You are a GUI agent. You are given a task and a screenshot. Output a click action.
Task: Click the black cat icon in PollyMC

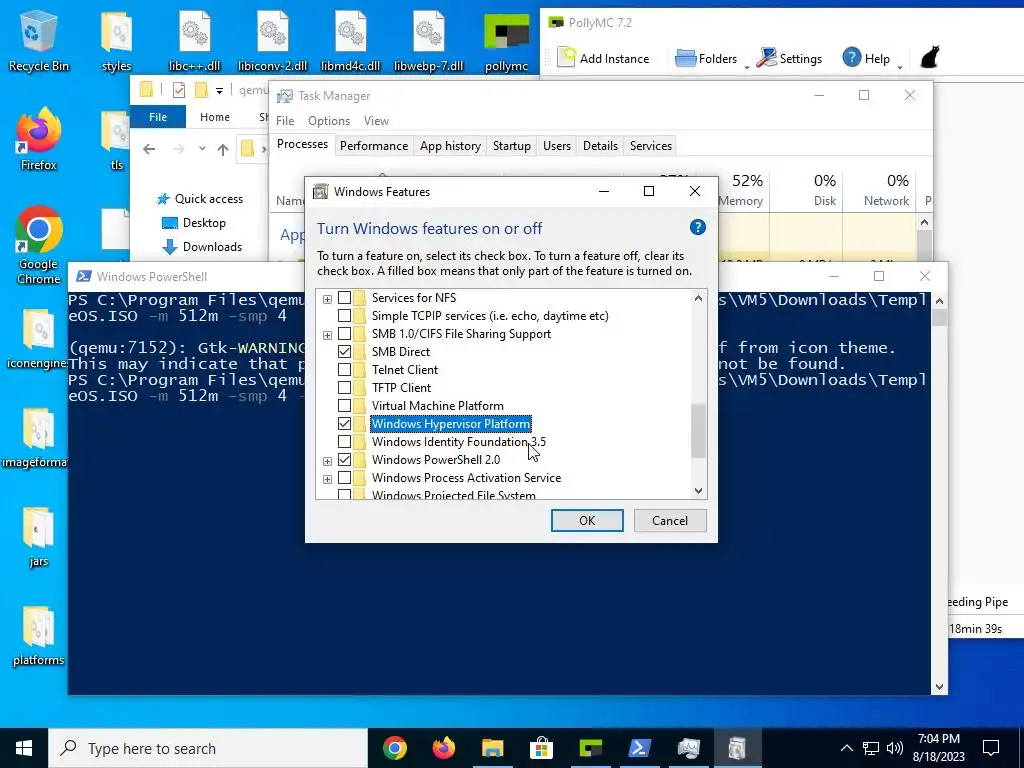click(929, 57)
